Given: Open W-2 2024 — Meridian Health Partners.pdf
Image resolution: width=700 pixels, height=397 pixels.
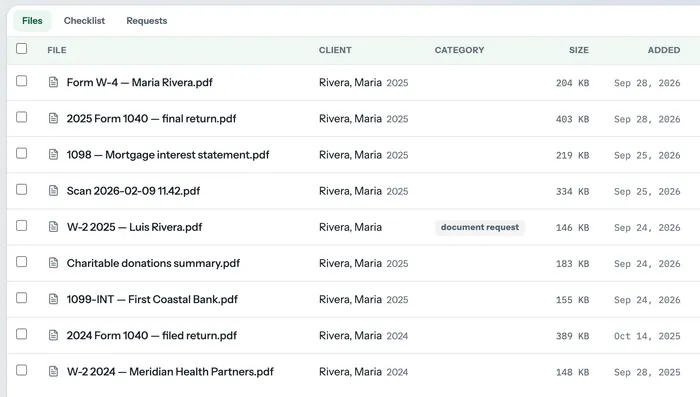Looking at the screenshot, I should [170, 372].
